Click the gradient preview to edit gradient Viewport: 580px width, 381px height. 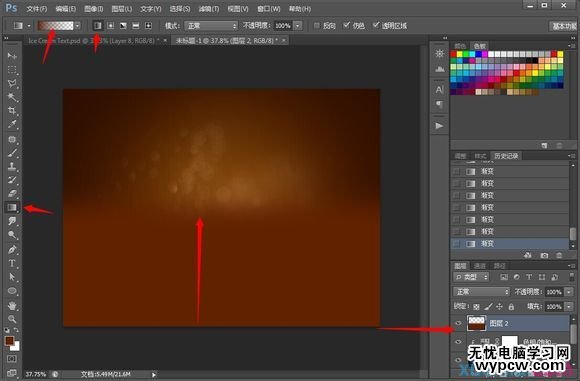[x=55, y=26]
